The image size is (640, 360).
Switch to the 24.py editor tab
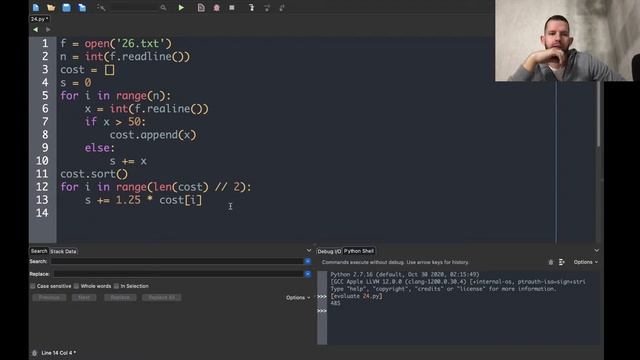(x=40, y=19)
